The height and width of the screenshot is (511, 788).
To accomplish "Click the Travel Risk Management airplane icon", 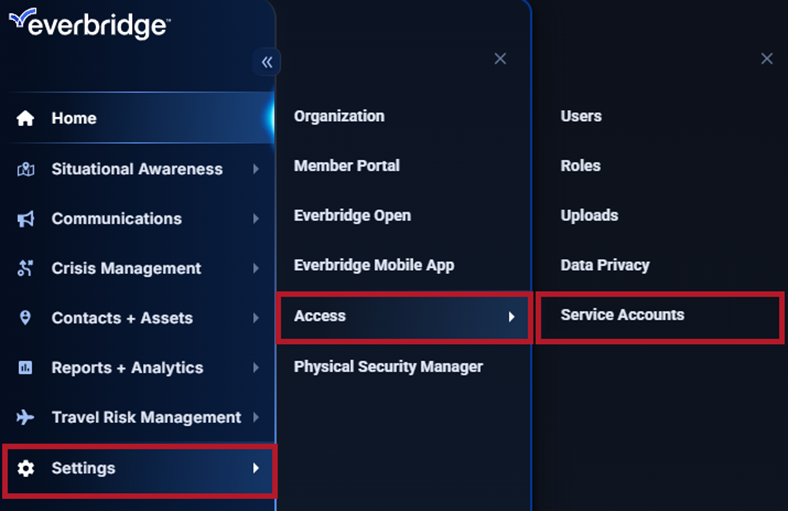I will click(x=26, y=417).
